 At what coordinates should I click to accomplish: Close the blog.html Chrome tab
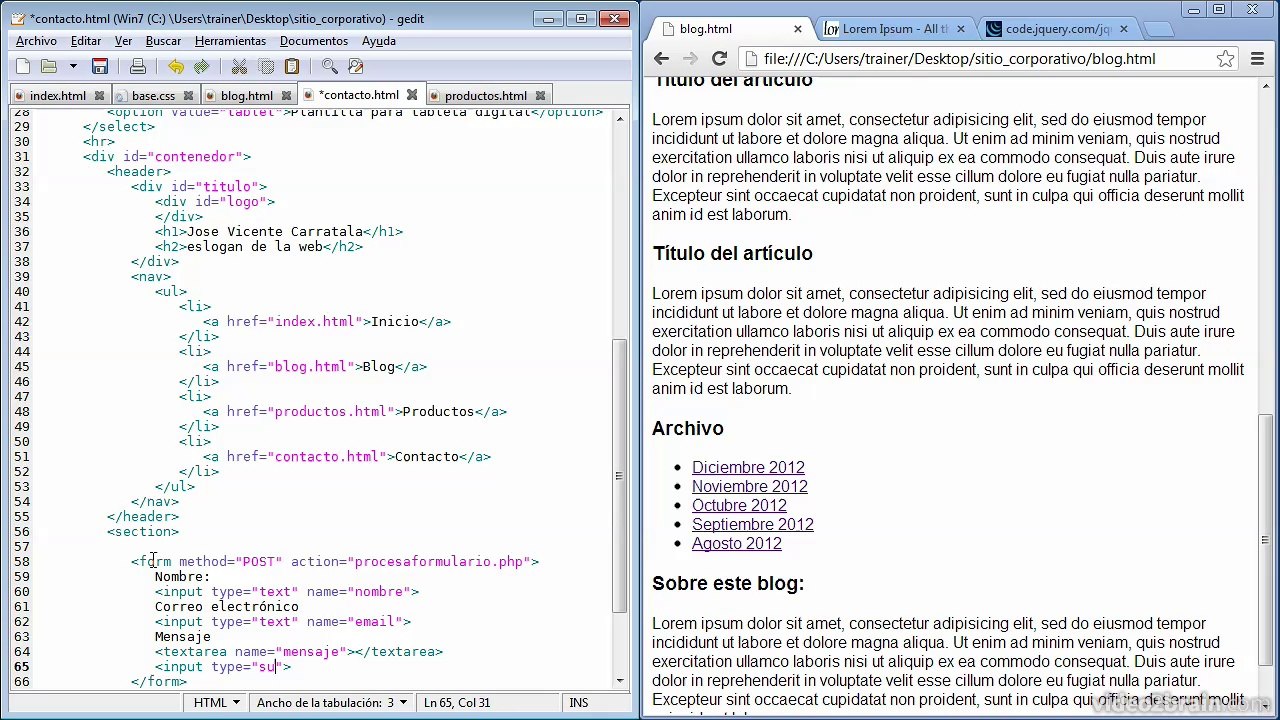tap(797, 29)
